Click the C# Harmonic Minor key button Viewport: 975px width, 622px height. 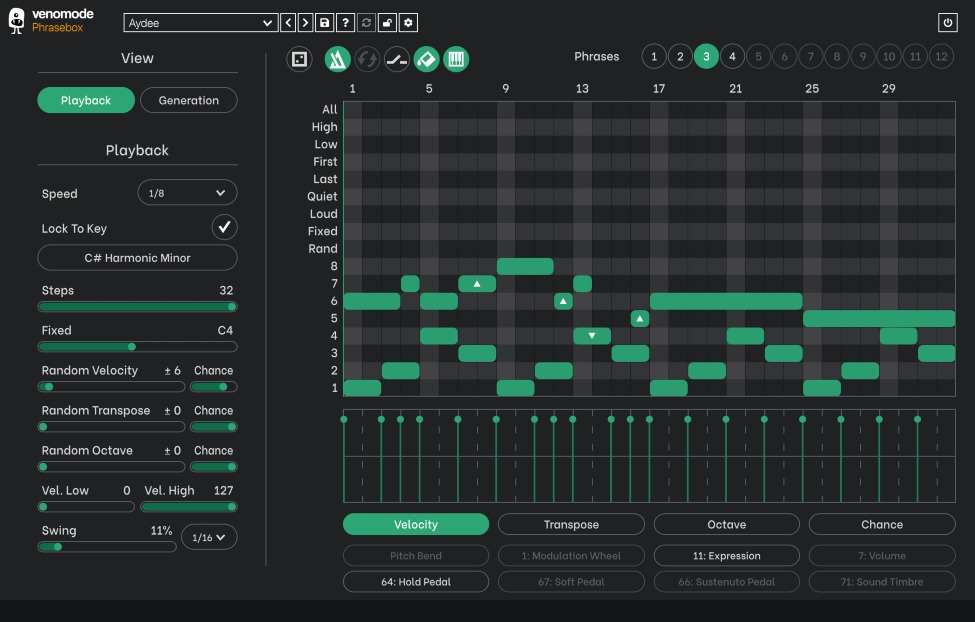pyautogui.click(x=137, y=258)
